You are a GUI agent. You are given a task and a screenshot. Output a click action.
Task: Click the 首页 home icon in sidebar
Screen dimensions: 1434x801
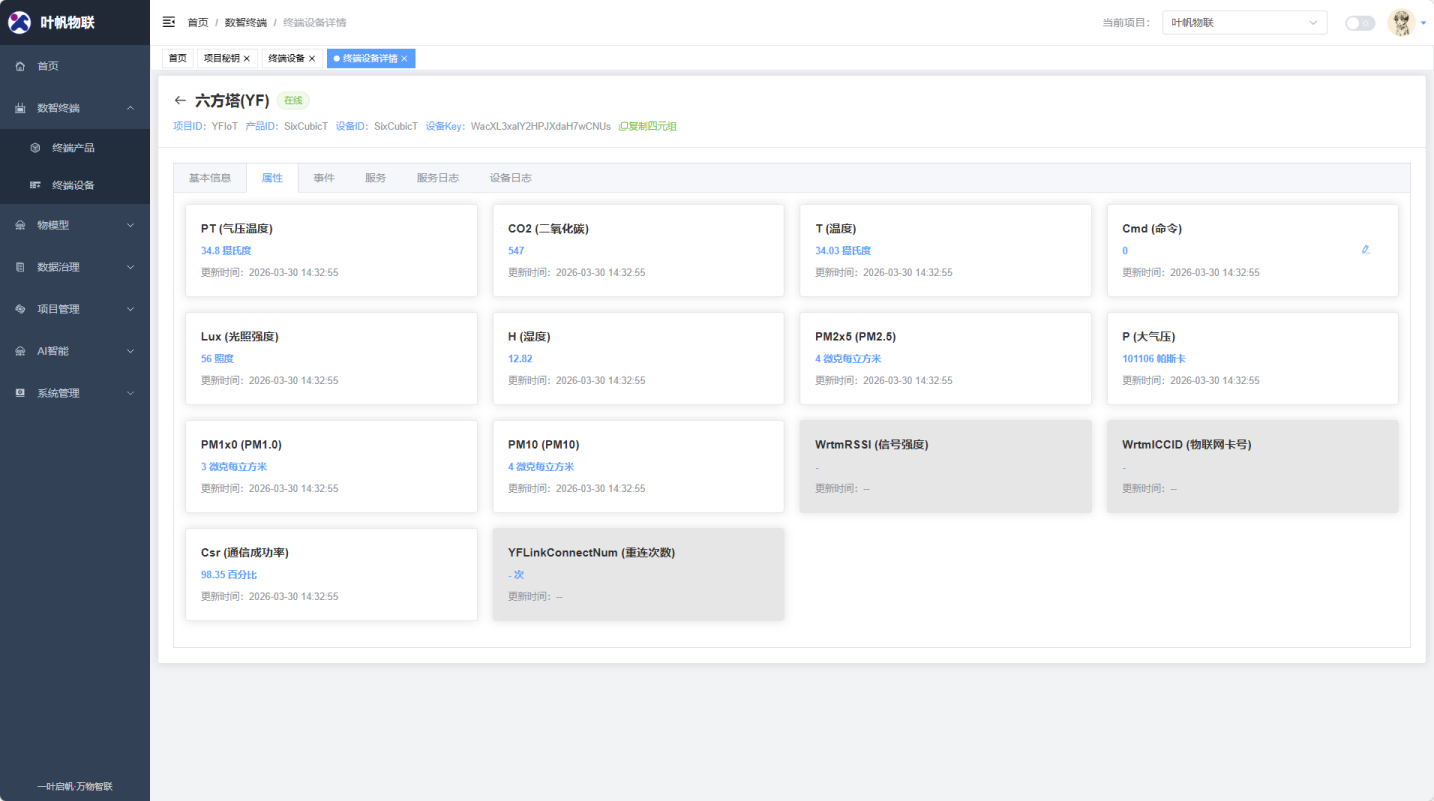[x=20, y=66]
